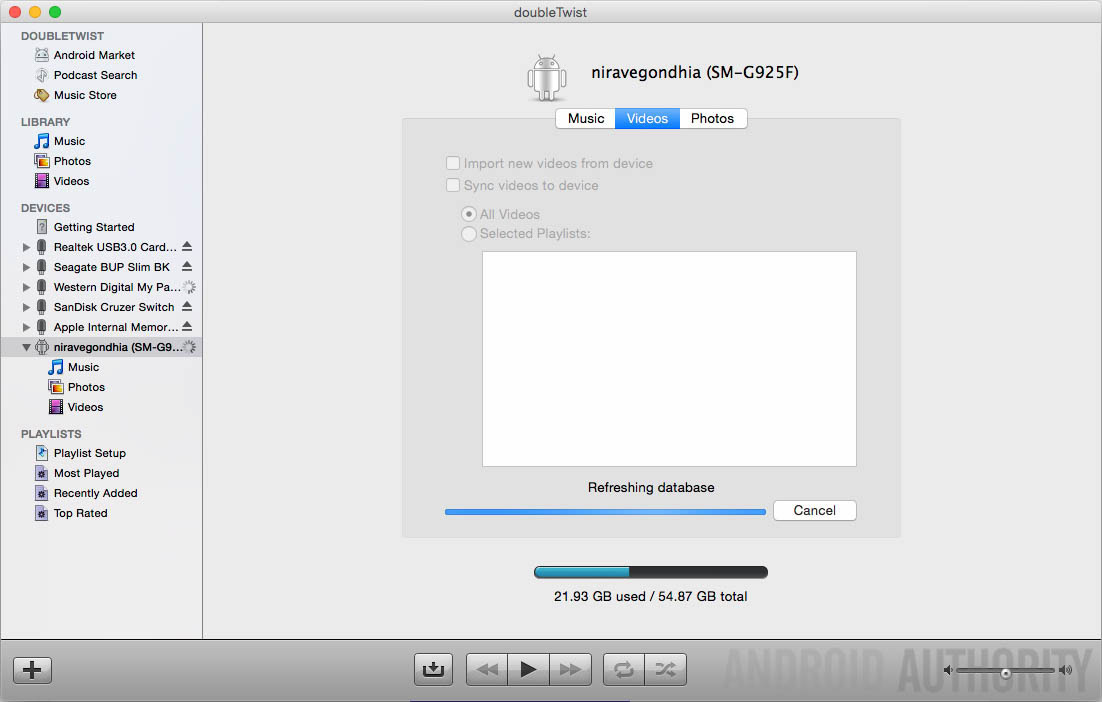Enable Sync videos to device
Screen dimensions: 1102x702
453,186
